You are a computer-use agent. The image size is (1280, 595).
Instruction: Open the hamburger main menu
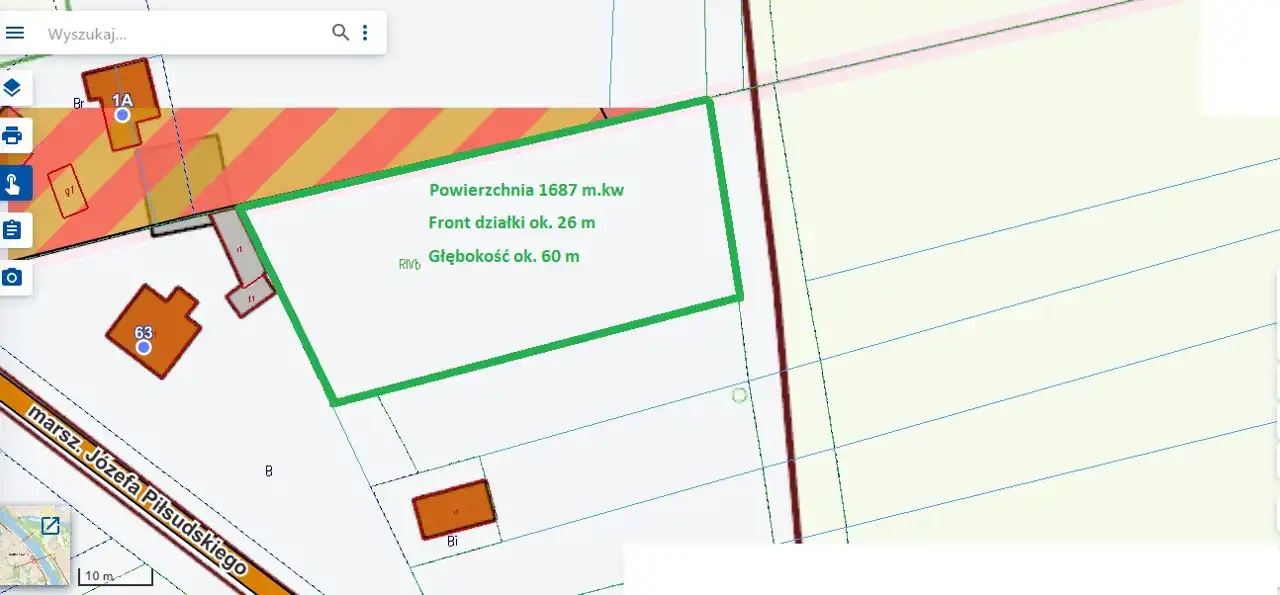point(15,33)
